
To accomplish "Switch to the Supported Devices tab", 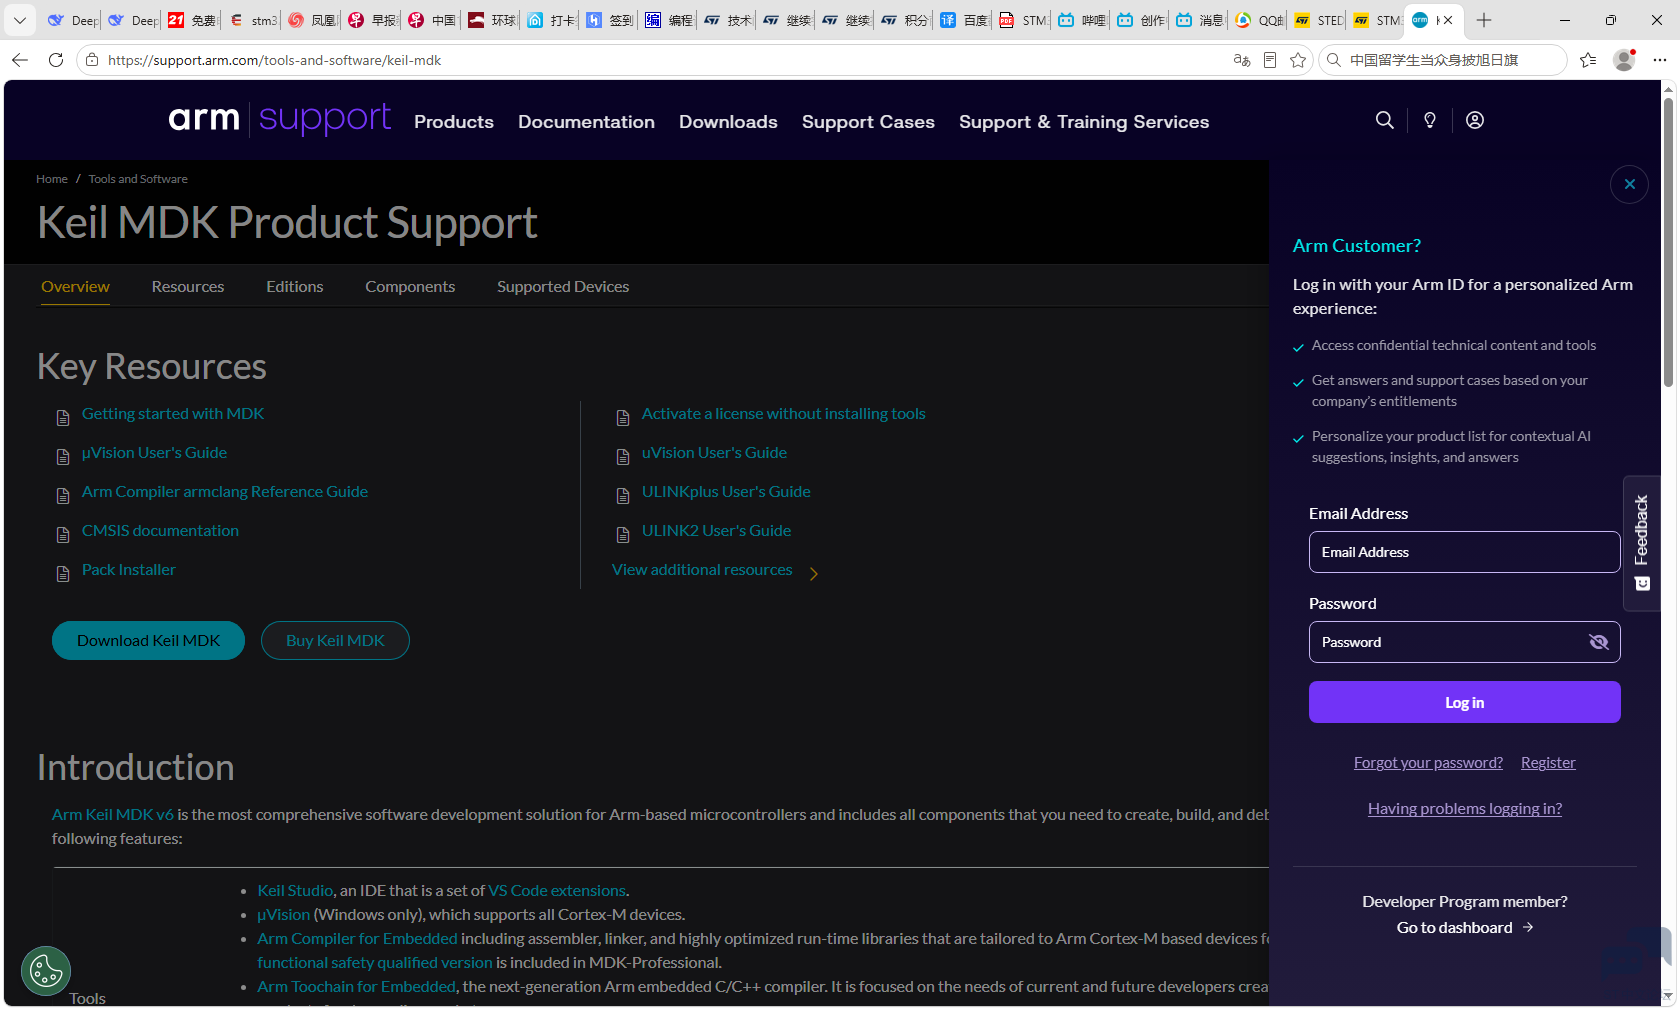I will pos(563,287).
